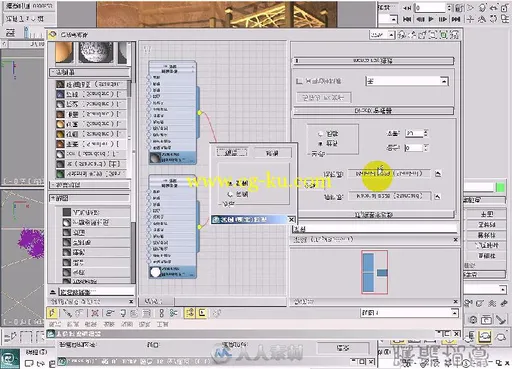
Task: Click the Next Frame playback button
Action: [443, 19]
